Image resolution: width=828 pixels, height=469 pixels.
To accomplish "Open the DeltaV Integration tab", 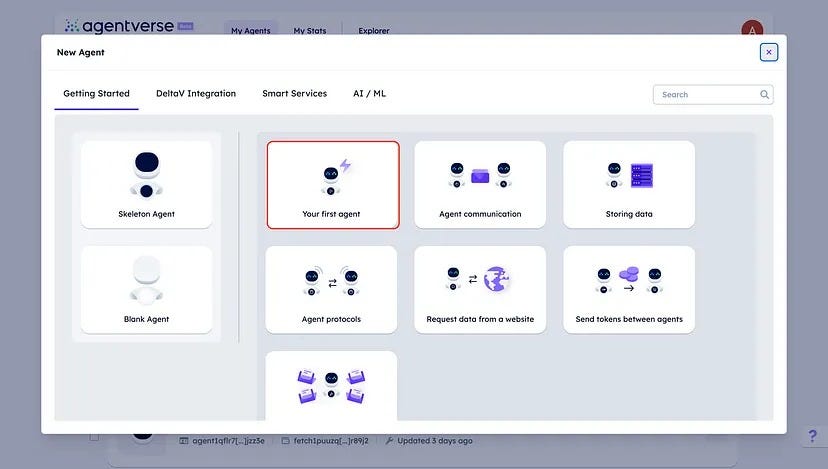I will pos(196,93).
